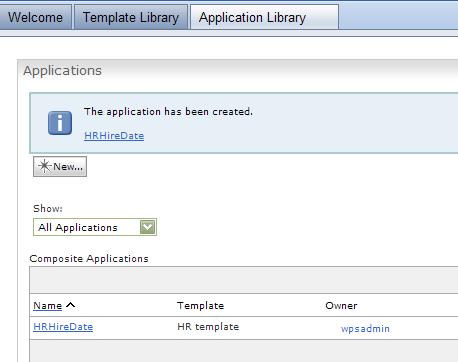Click the Applications panel heading

pyautogui.click(x=63, y=71)
